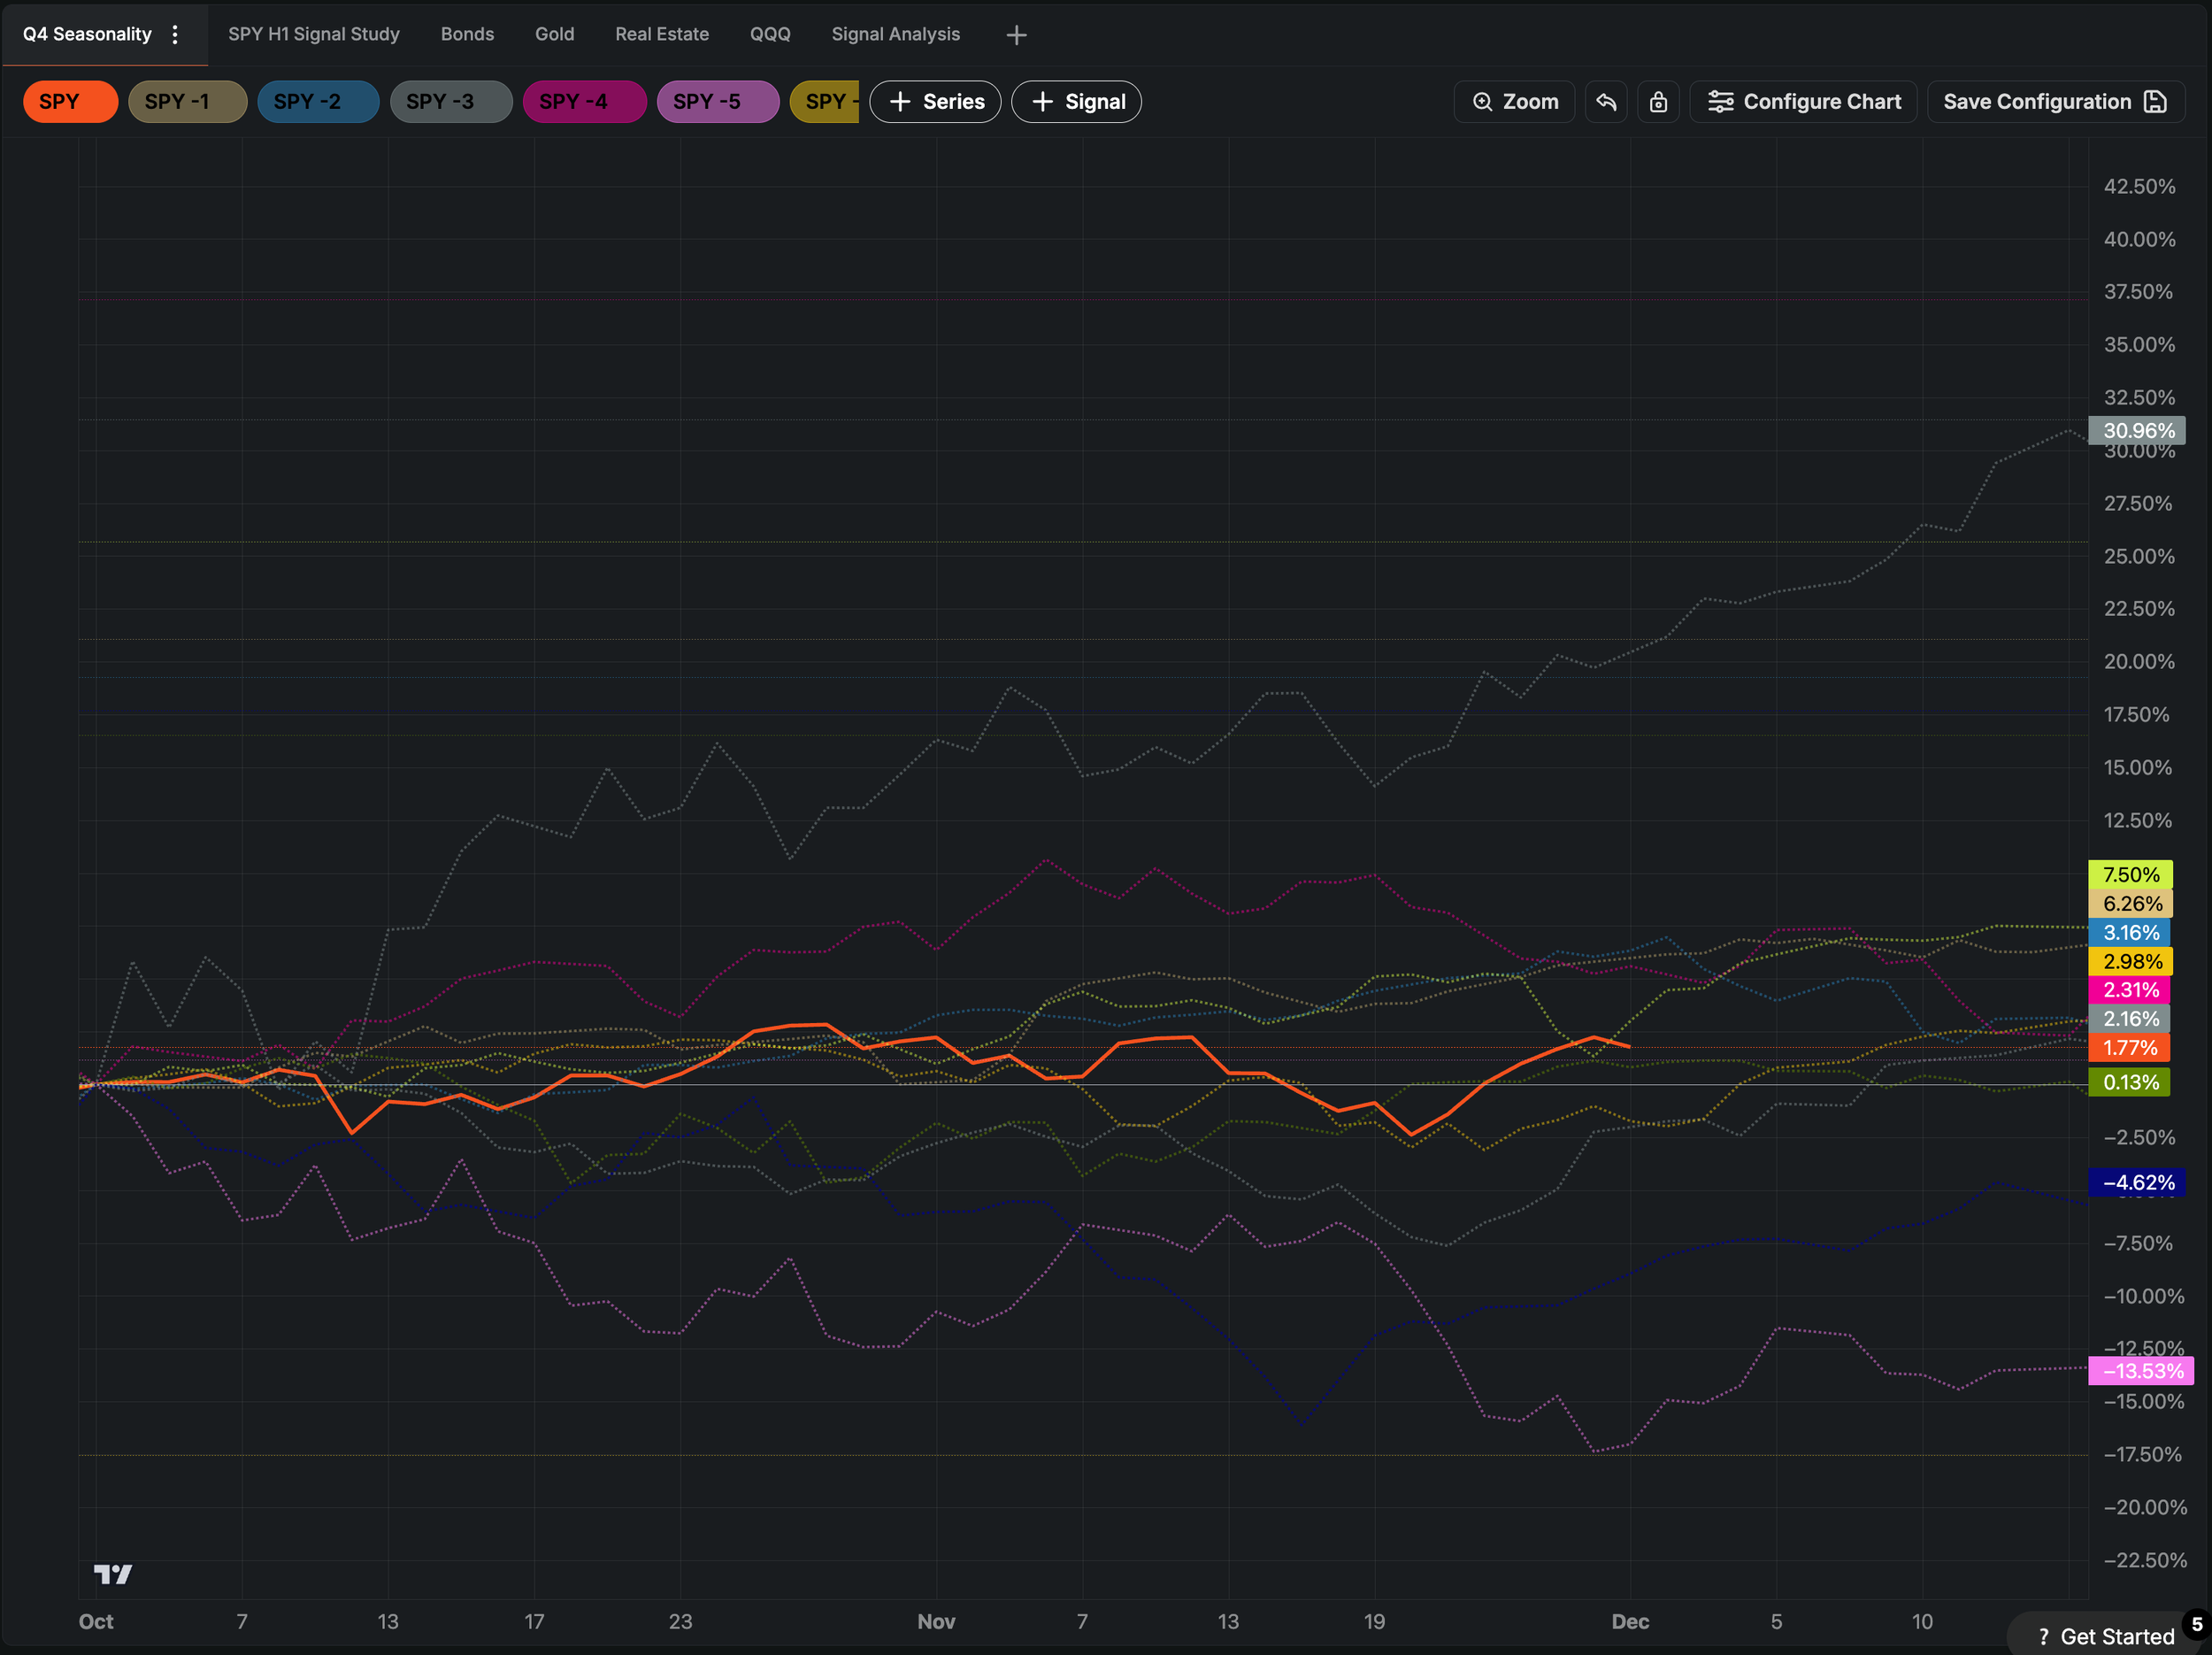Open the Signal Analysis tab
The height and width of the screenshot is (1655, 2212).
point(895,34)
